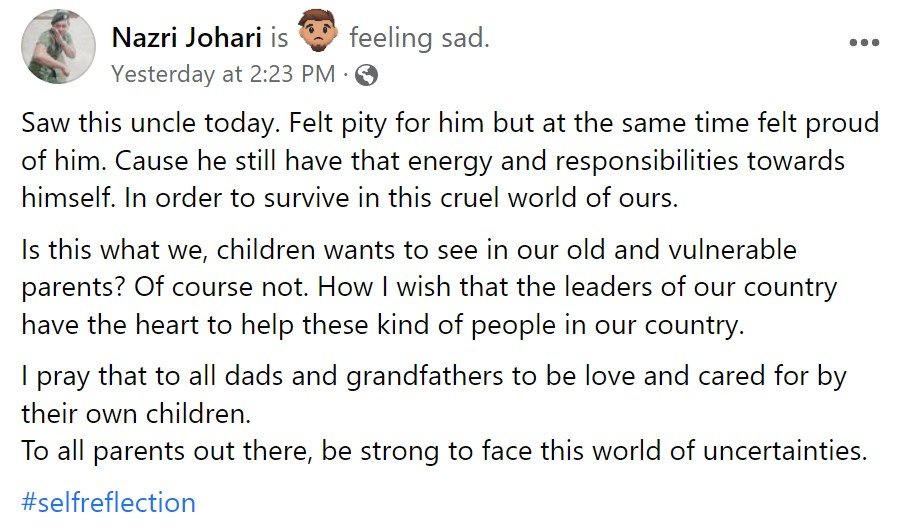Follow the #selfreflection hashtag link
Image resolution: width=918 pixels, height=532 pixels.
[x=108, y=501]
